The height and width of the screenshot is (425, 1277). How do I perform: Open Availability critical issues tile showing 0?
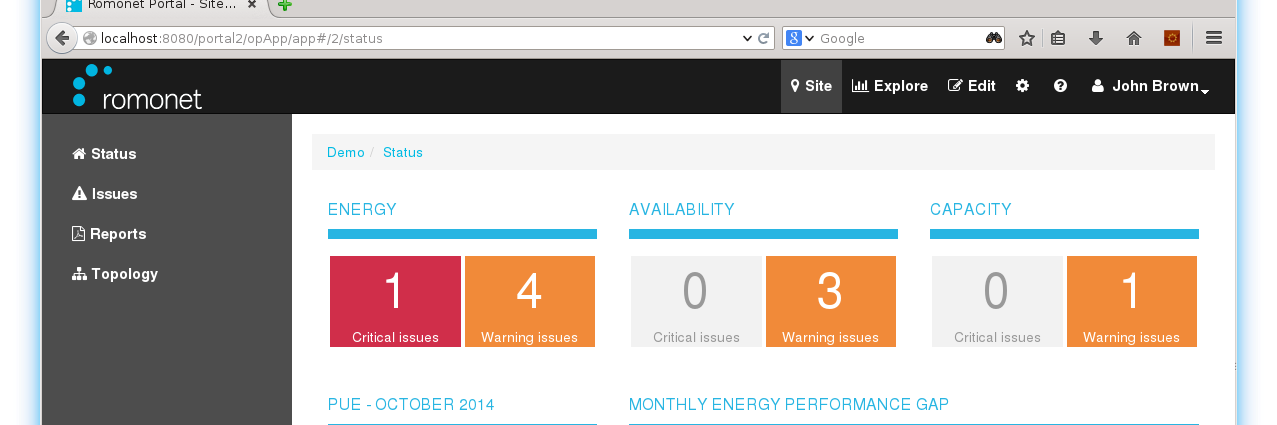(696, 302)
